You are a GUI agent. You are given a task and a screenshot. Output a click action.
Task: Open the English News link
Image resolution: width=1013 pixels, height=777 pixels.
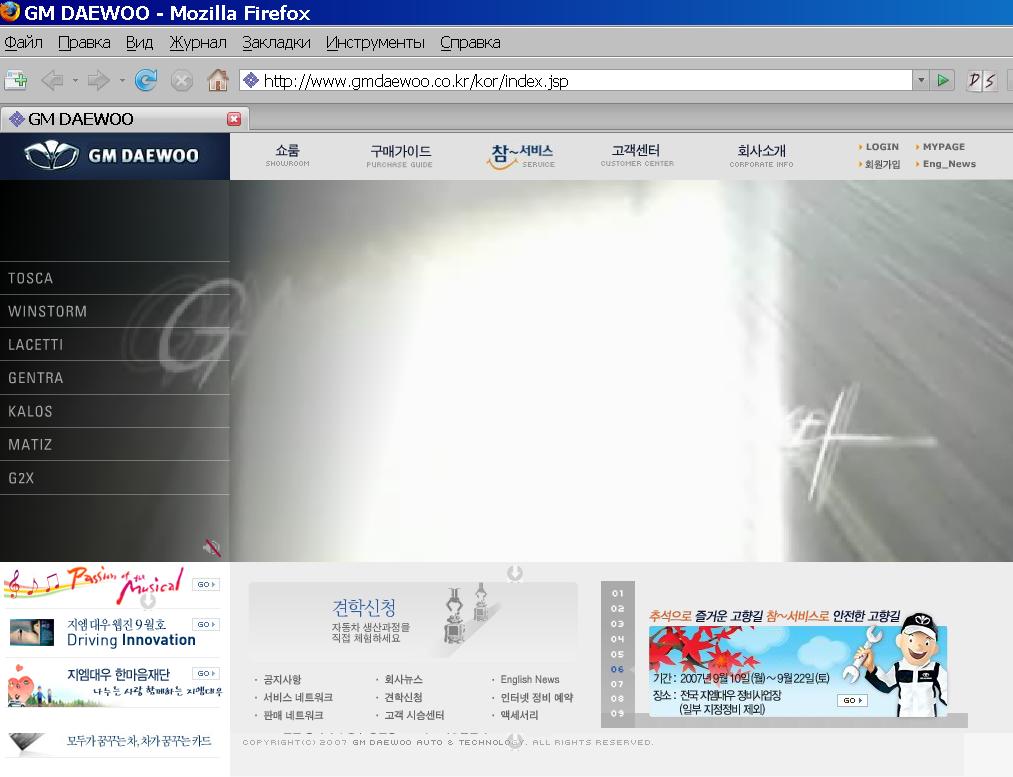tap(530, 679)
